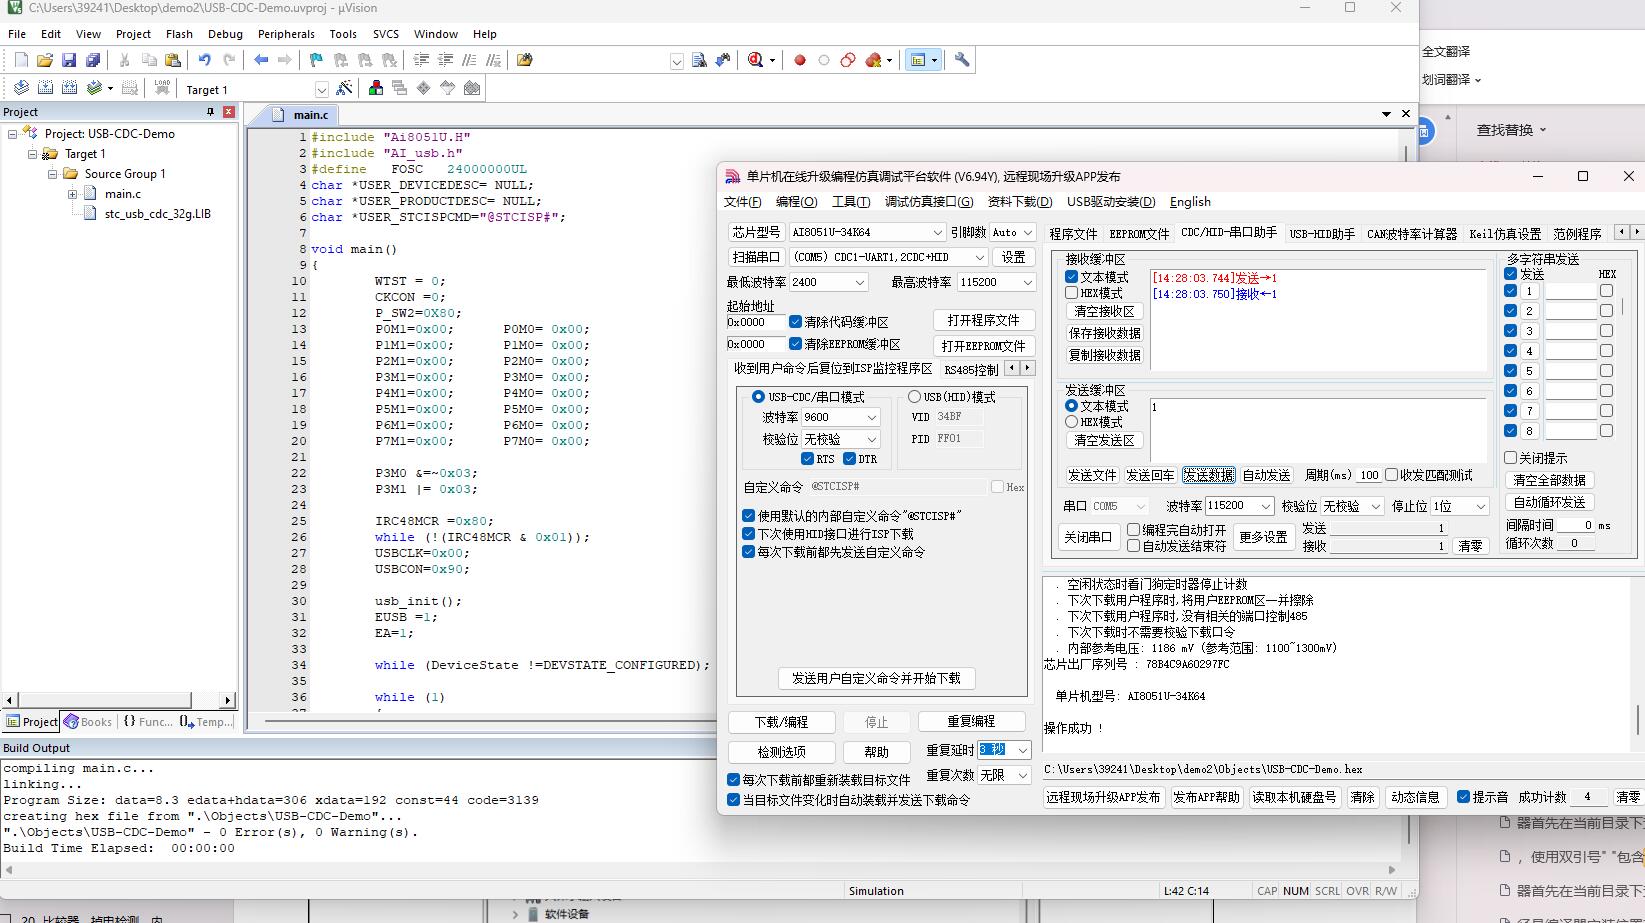Build target files icon

coord(45,88)
